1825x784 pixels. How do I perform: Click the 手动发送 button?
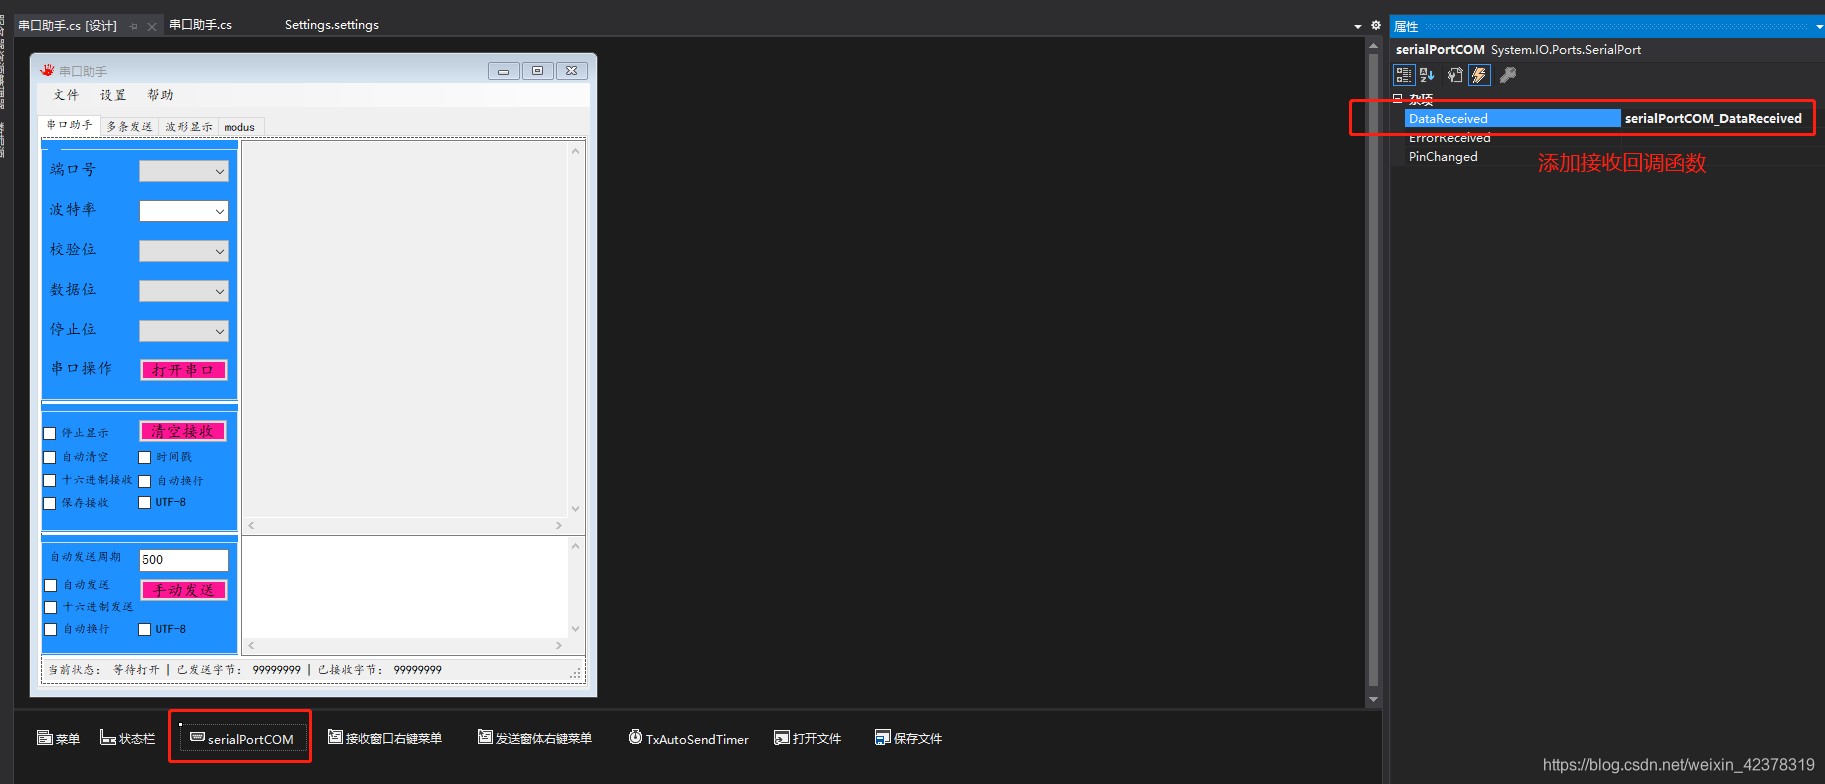tap(184, 590)
